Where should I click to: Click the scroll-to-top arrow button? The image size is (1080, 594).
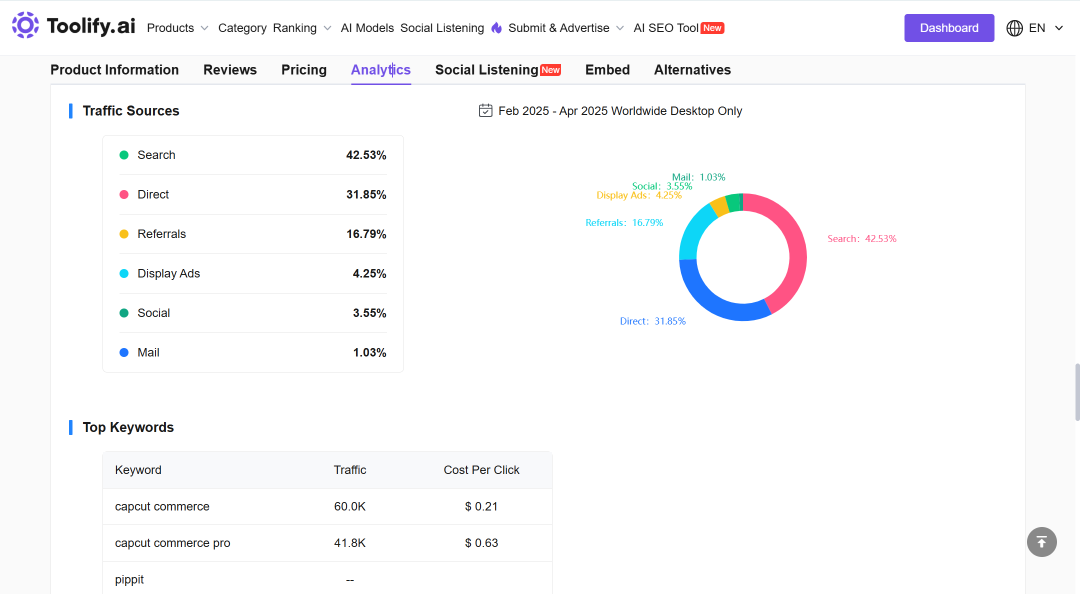click(x=1041, y=542)
